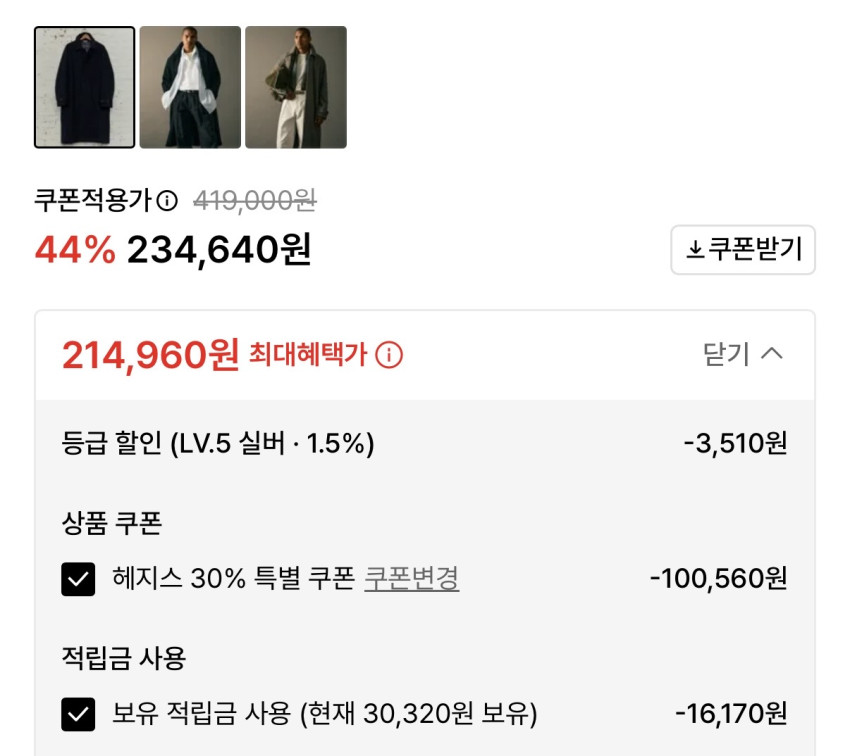850x756 pixels.
Task: Uncheck the 헤지스 30% 특별 쿠폰 checkbox
Action: (x=78, y=579)
